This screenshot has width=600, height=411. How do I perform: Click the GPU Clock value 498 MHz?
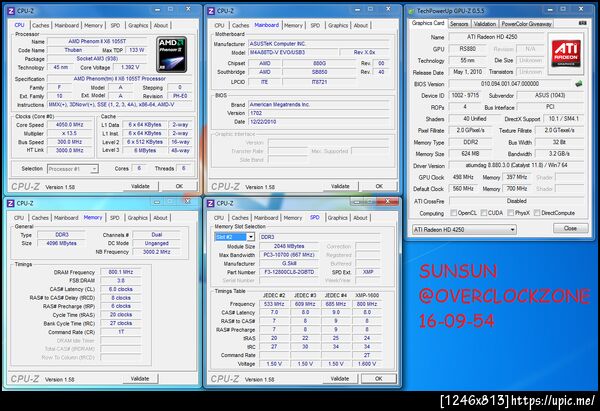click(463, 177)
